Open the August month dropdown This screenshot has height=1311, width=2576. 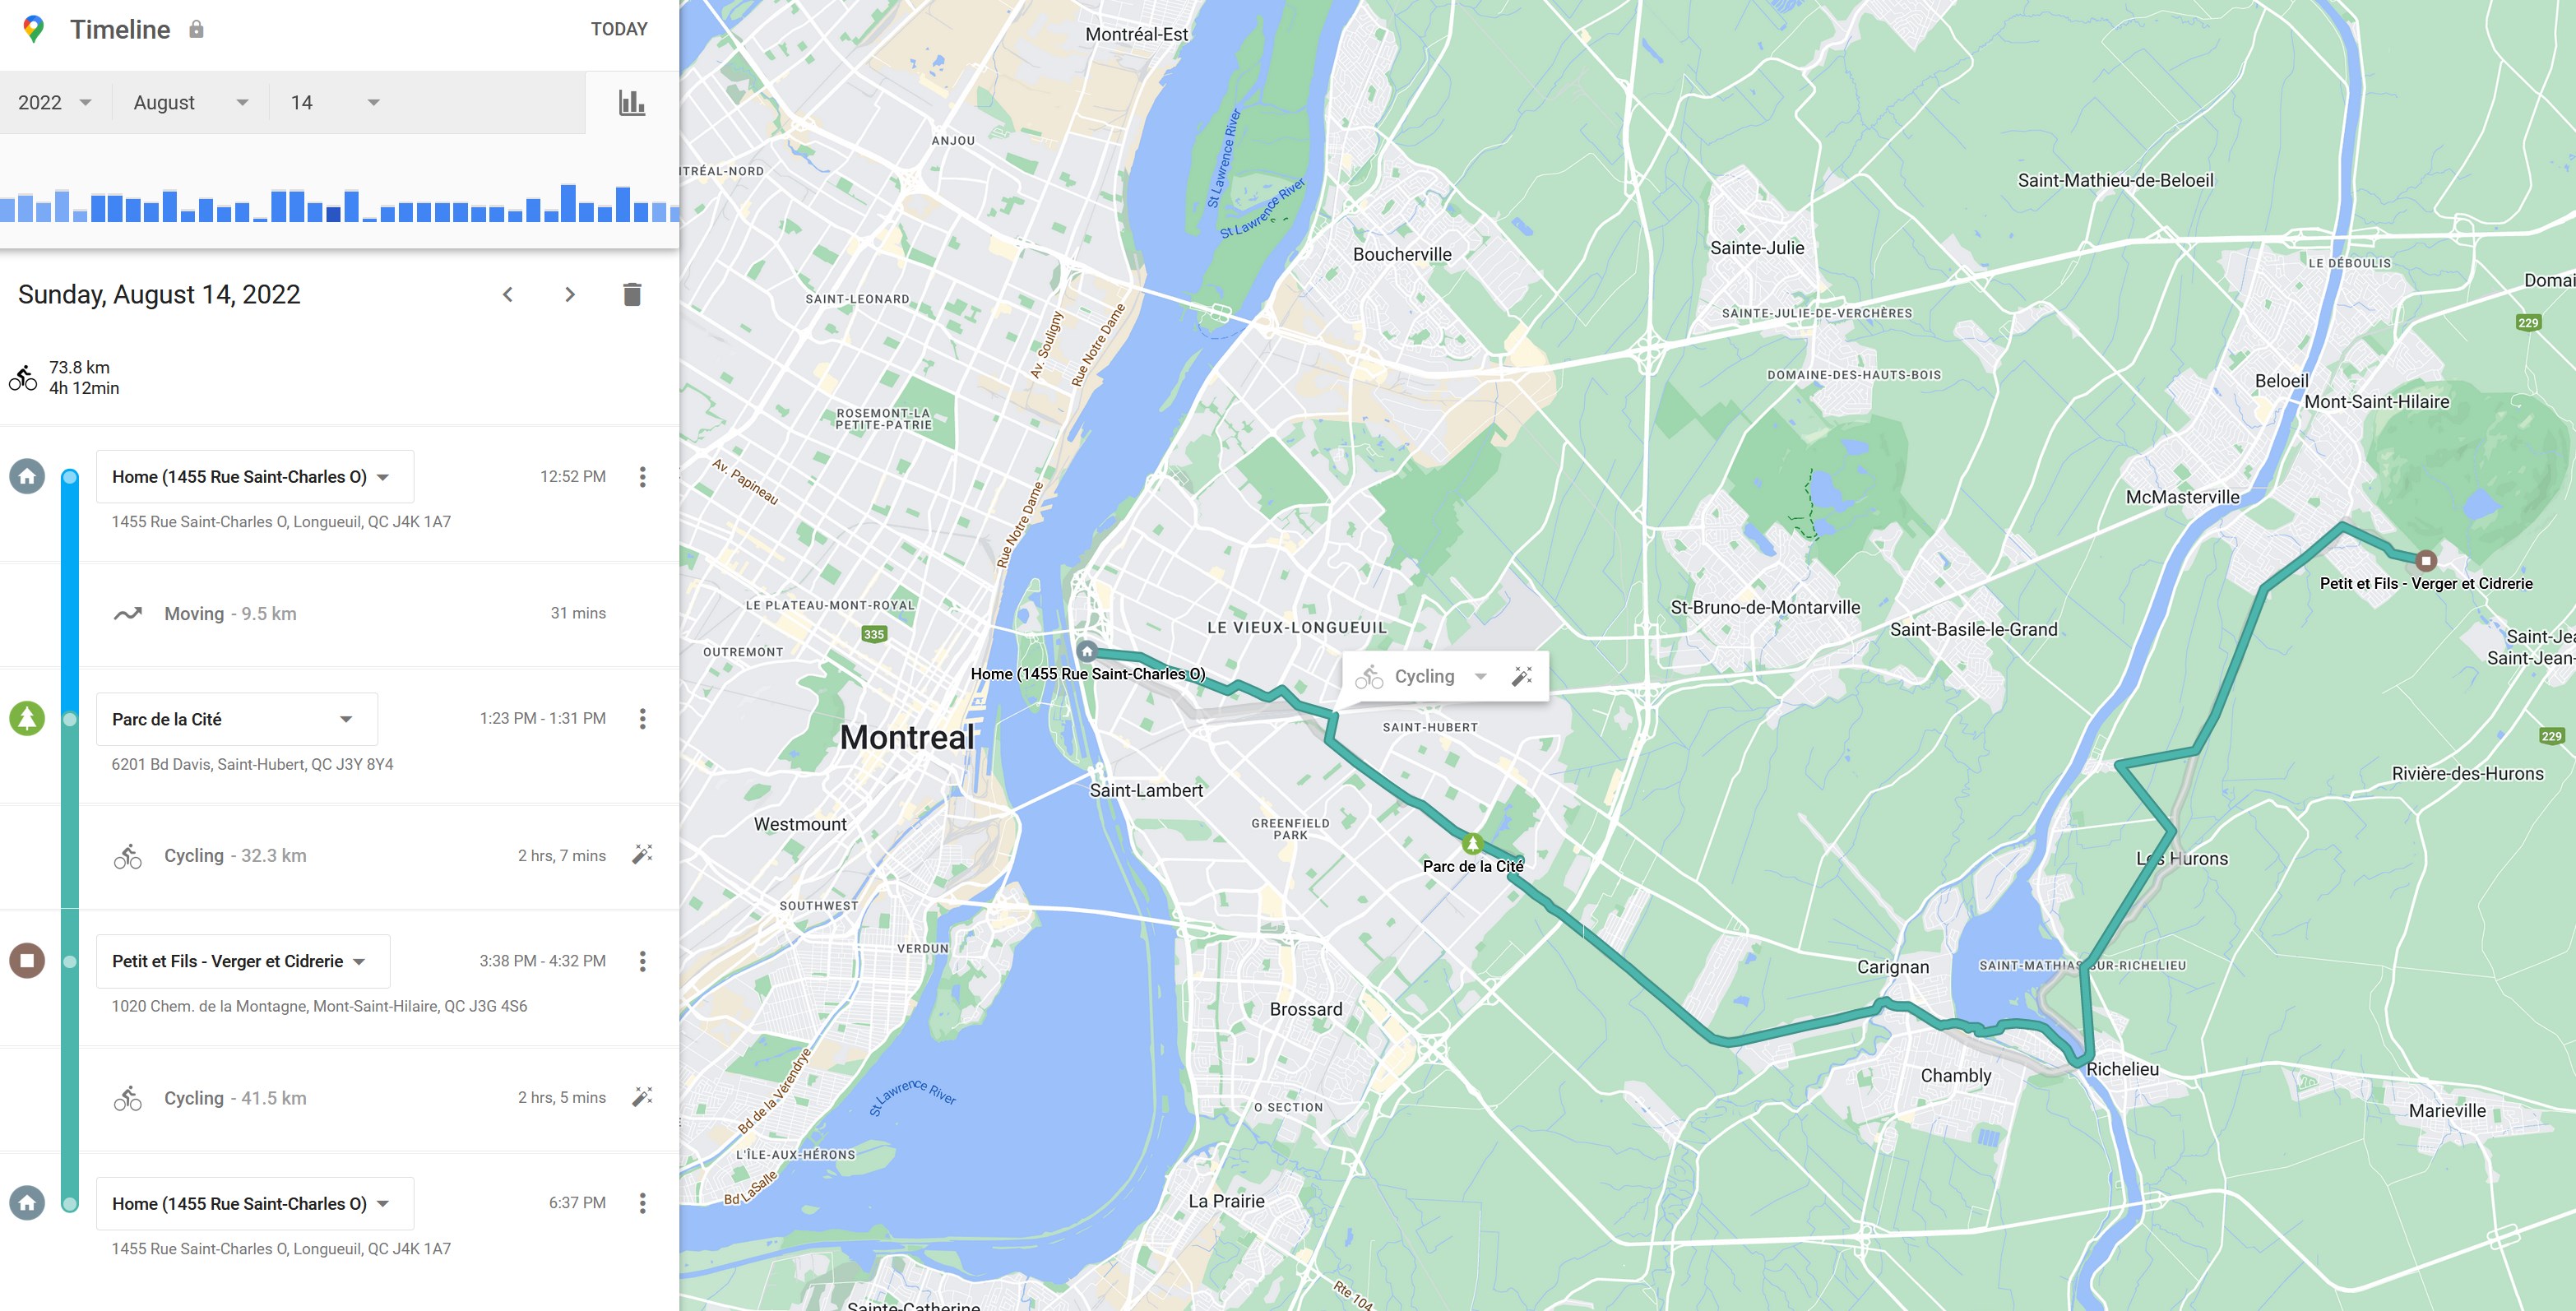190,102
